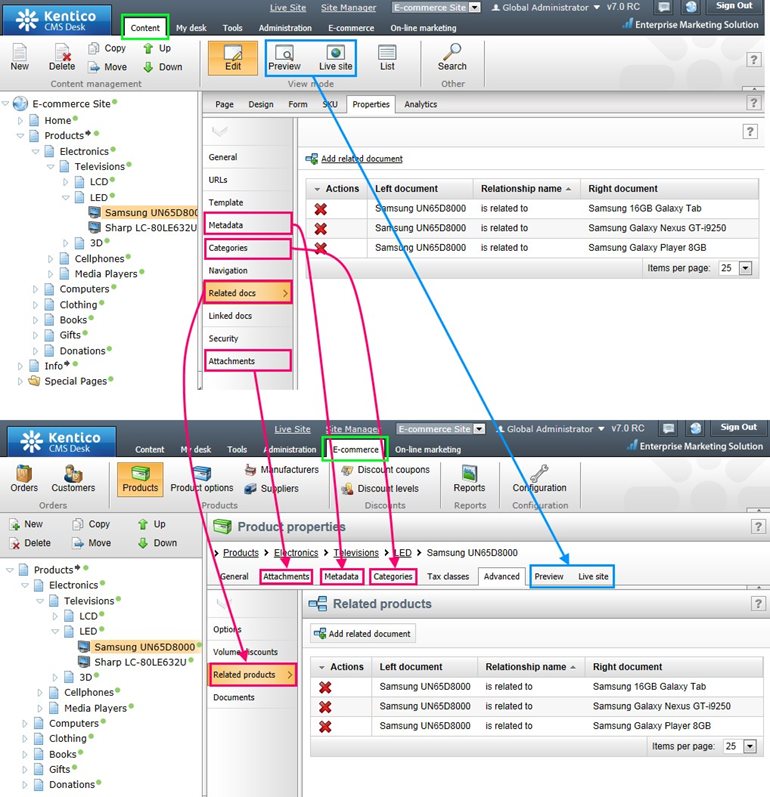The width and height of the screenshot is (770, 797).
Task: Click the chat icon in top header bar
Action: 663,7
